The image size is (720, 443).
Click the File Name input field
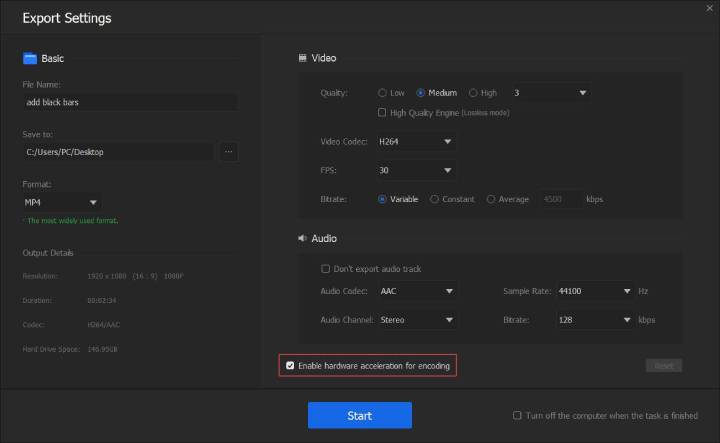click(130, 103)
